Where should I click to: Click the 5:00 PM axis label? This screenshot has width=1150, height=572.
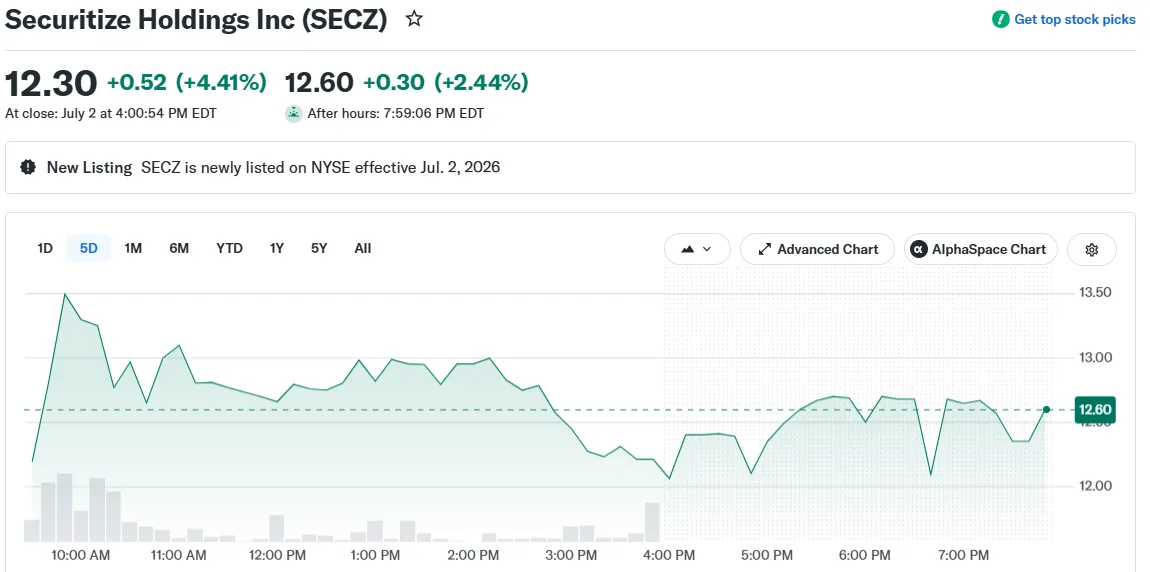pos(767,555)
